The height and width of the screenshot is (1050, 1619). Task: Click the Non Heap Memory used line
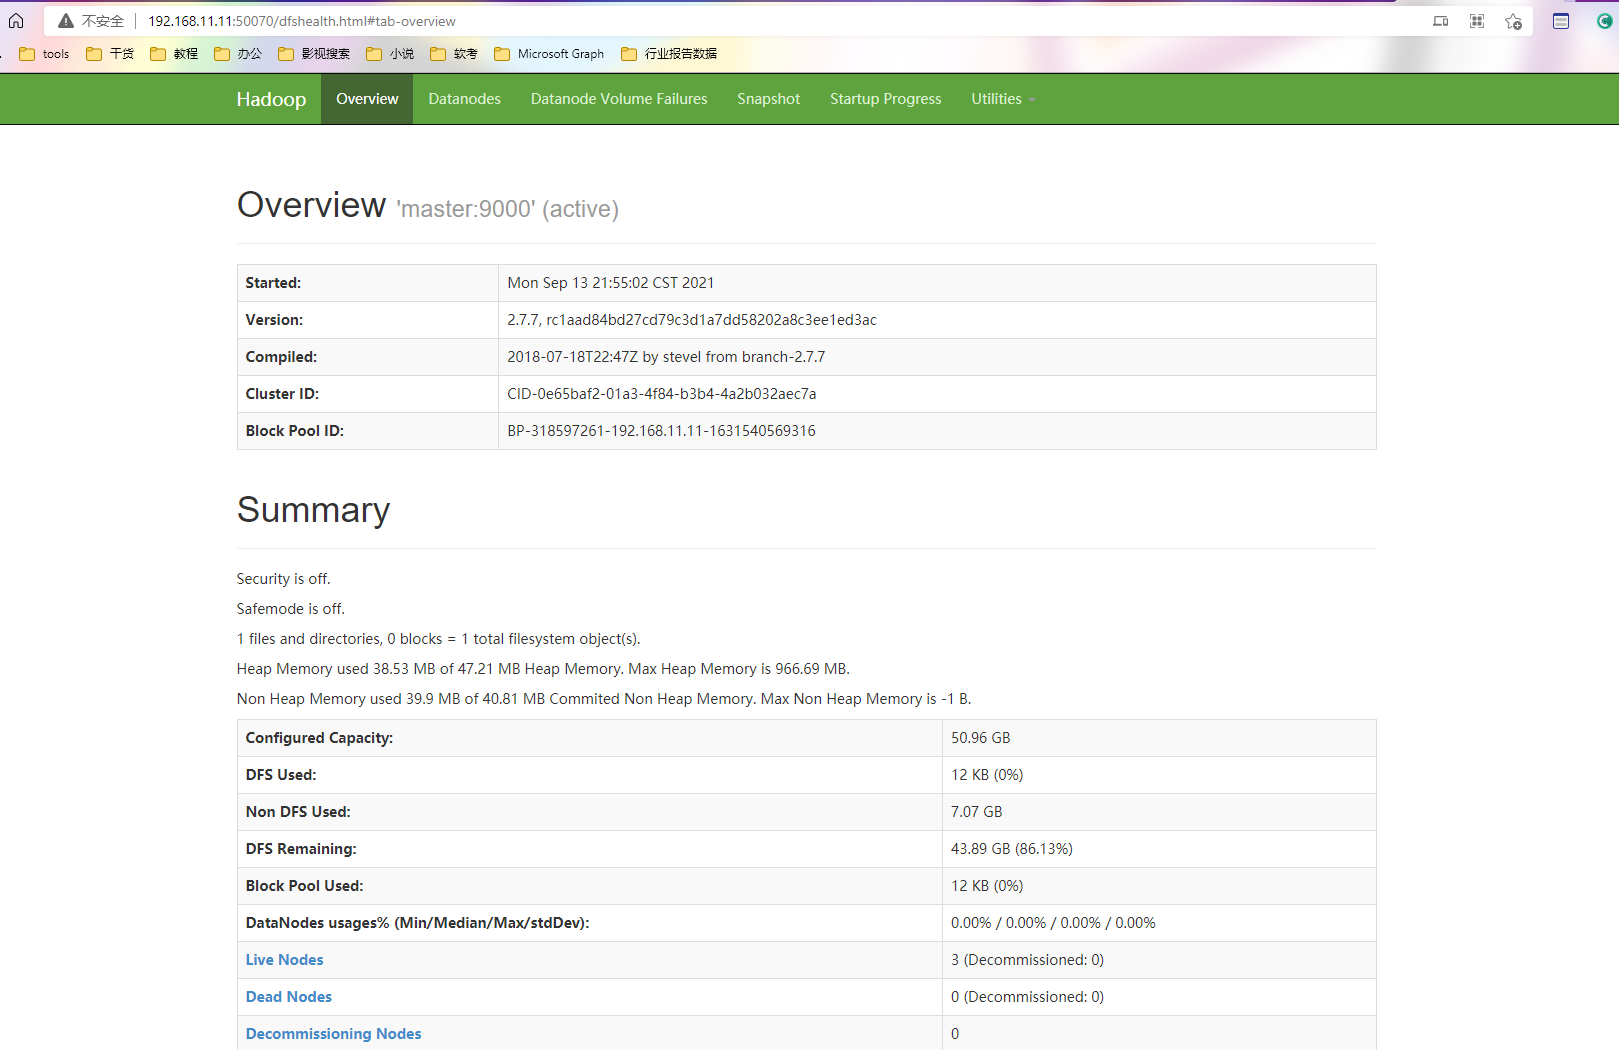(x=604, y=699)
